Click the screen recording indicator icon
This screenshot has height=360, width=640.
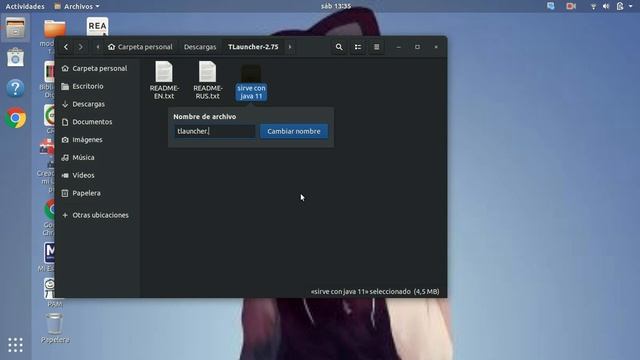coord(571,6)
